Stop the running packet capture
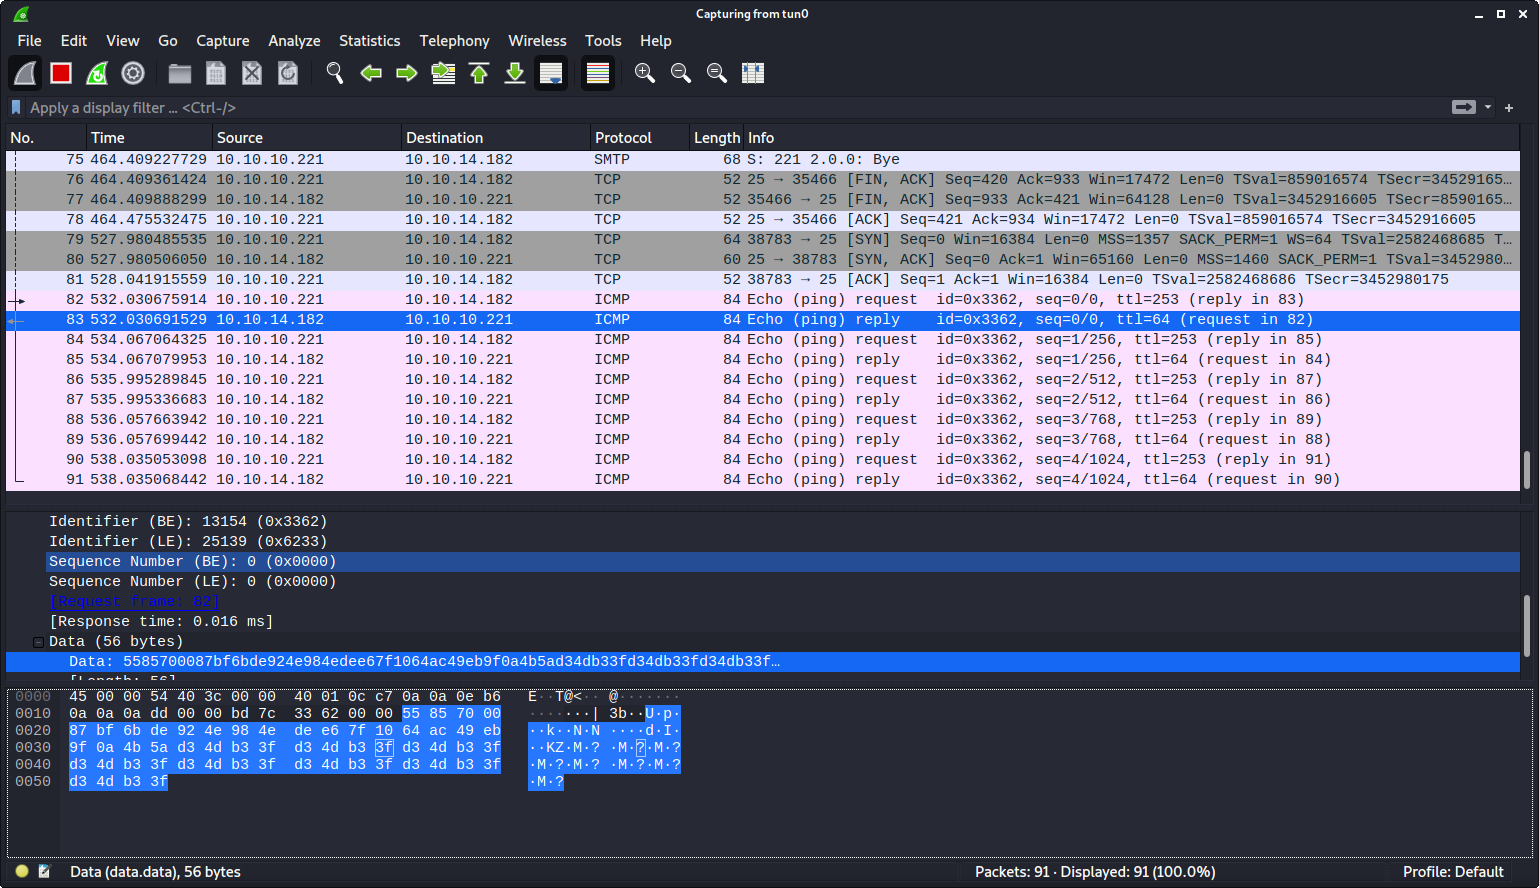The image size is (1539, 888). (x=61, y=72)
